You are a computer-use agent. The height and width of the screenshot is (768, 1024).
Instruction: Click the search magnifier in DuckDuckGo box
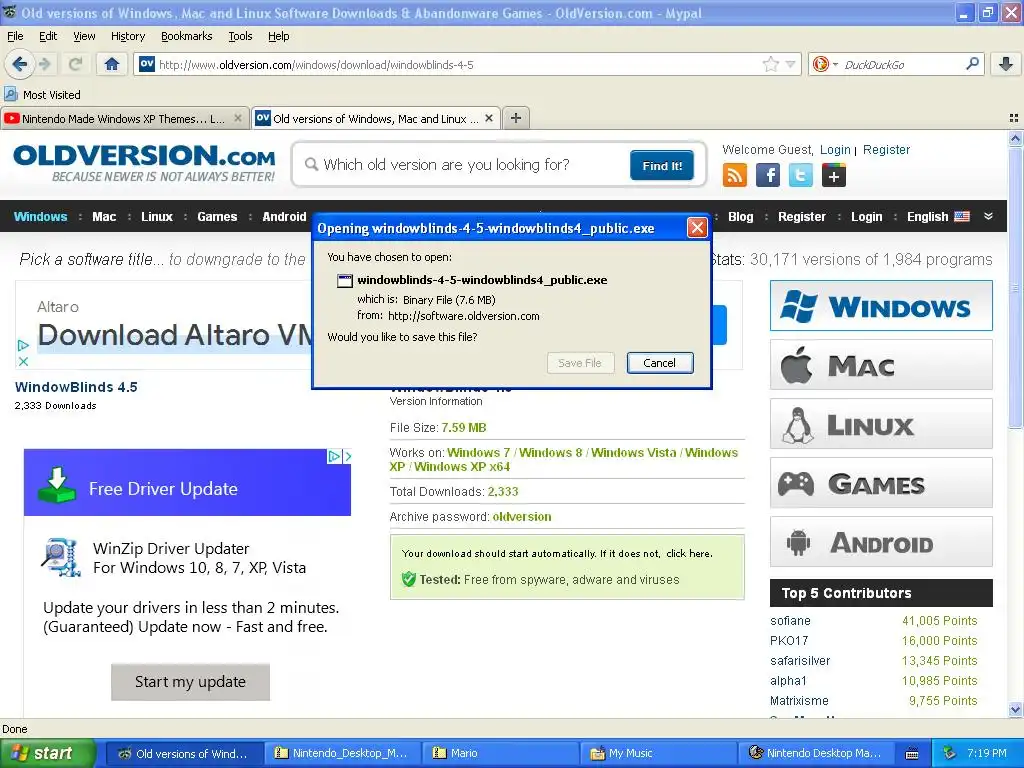(972, 64)
